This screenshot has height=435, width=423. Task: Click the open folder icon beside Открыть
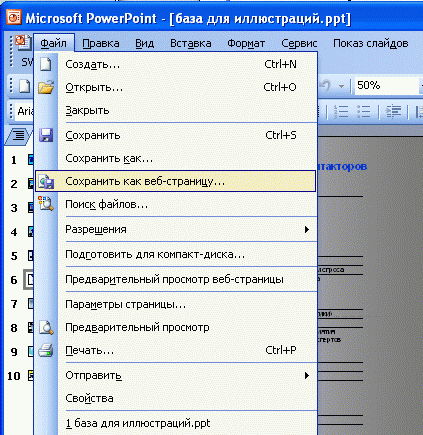[x=46, y=87]
